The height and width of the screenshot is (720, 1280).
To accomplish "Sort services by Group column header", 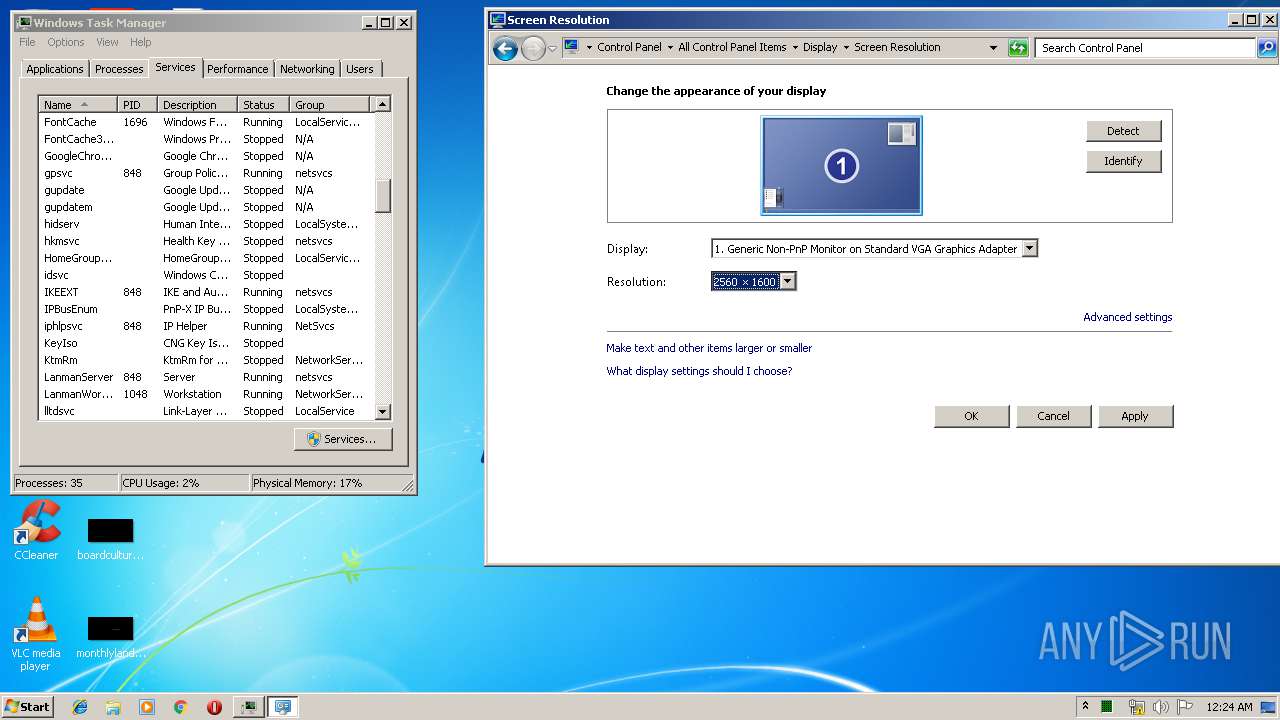I will pos(330,105).
